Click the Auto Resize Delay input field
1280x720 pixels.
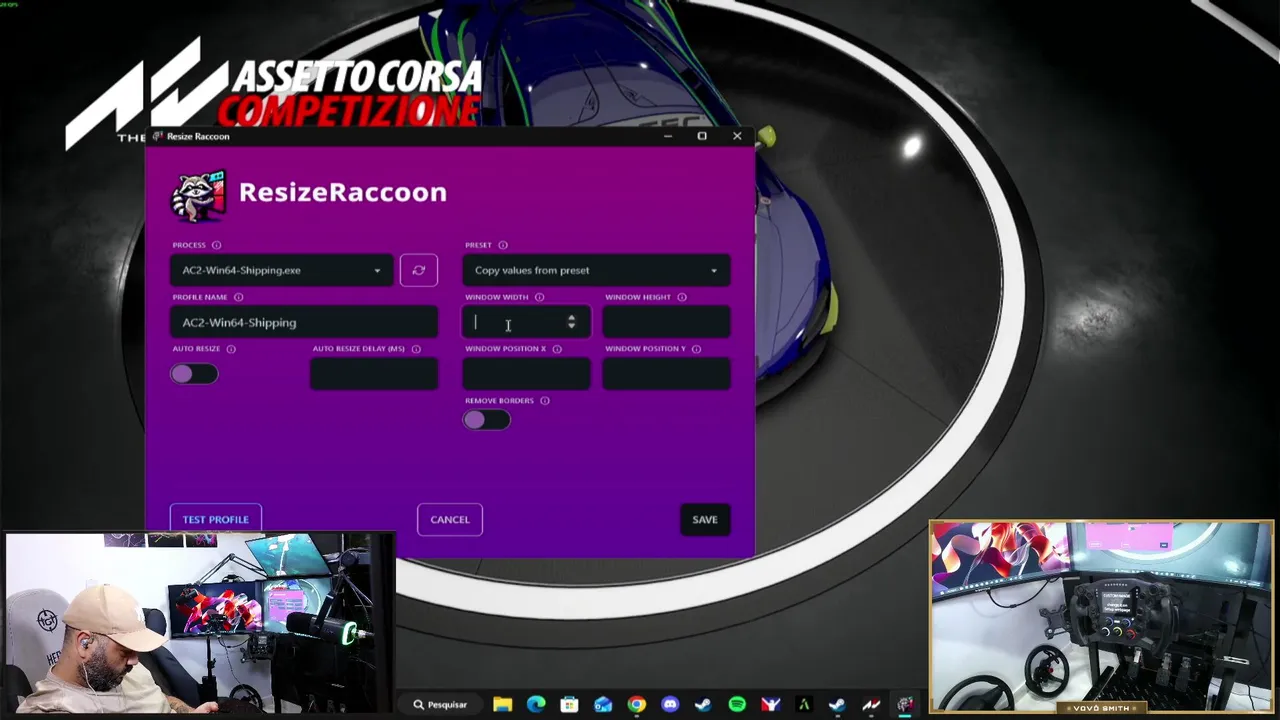(374, 374)
